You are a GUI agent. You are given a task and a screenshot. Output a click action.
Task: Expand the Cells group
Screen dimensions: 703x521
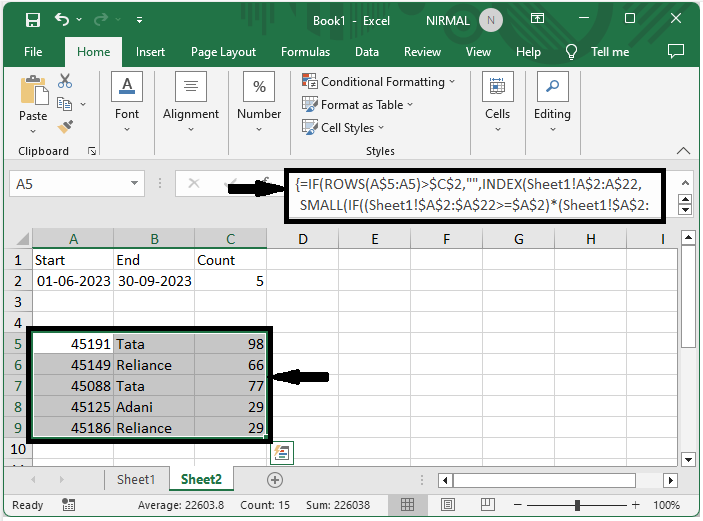pyautogui.click(x=497, y=102)
